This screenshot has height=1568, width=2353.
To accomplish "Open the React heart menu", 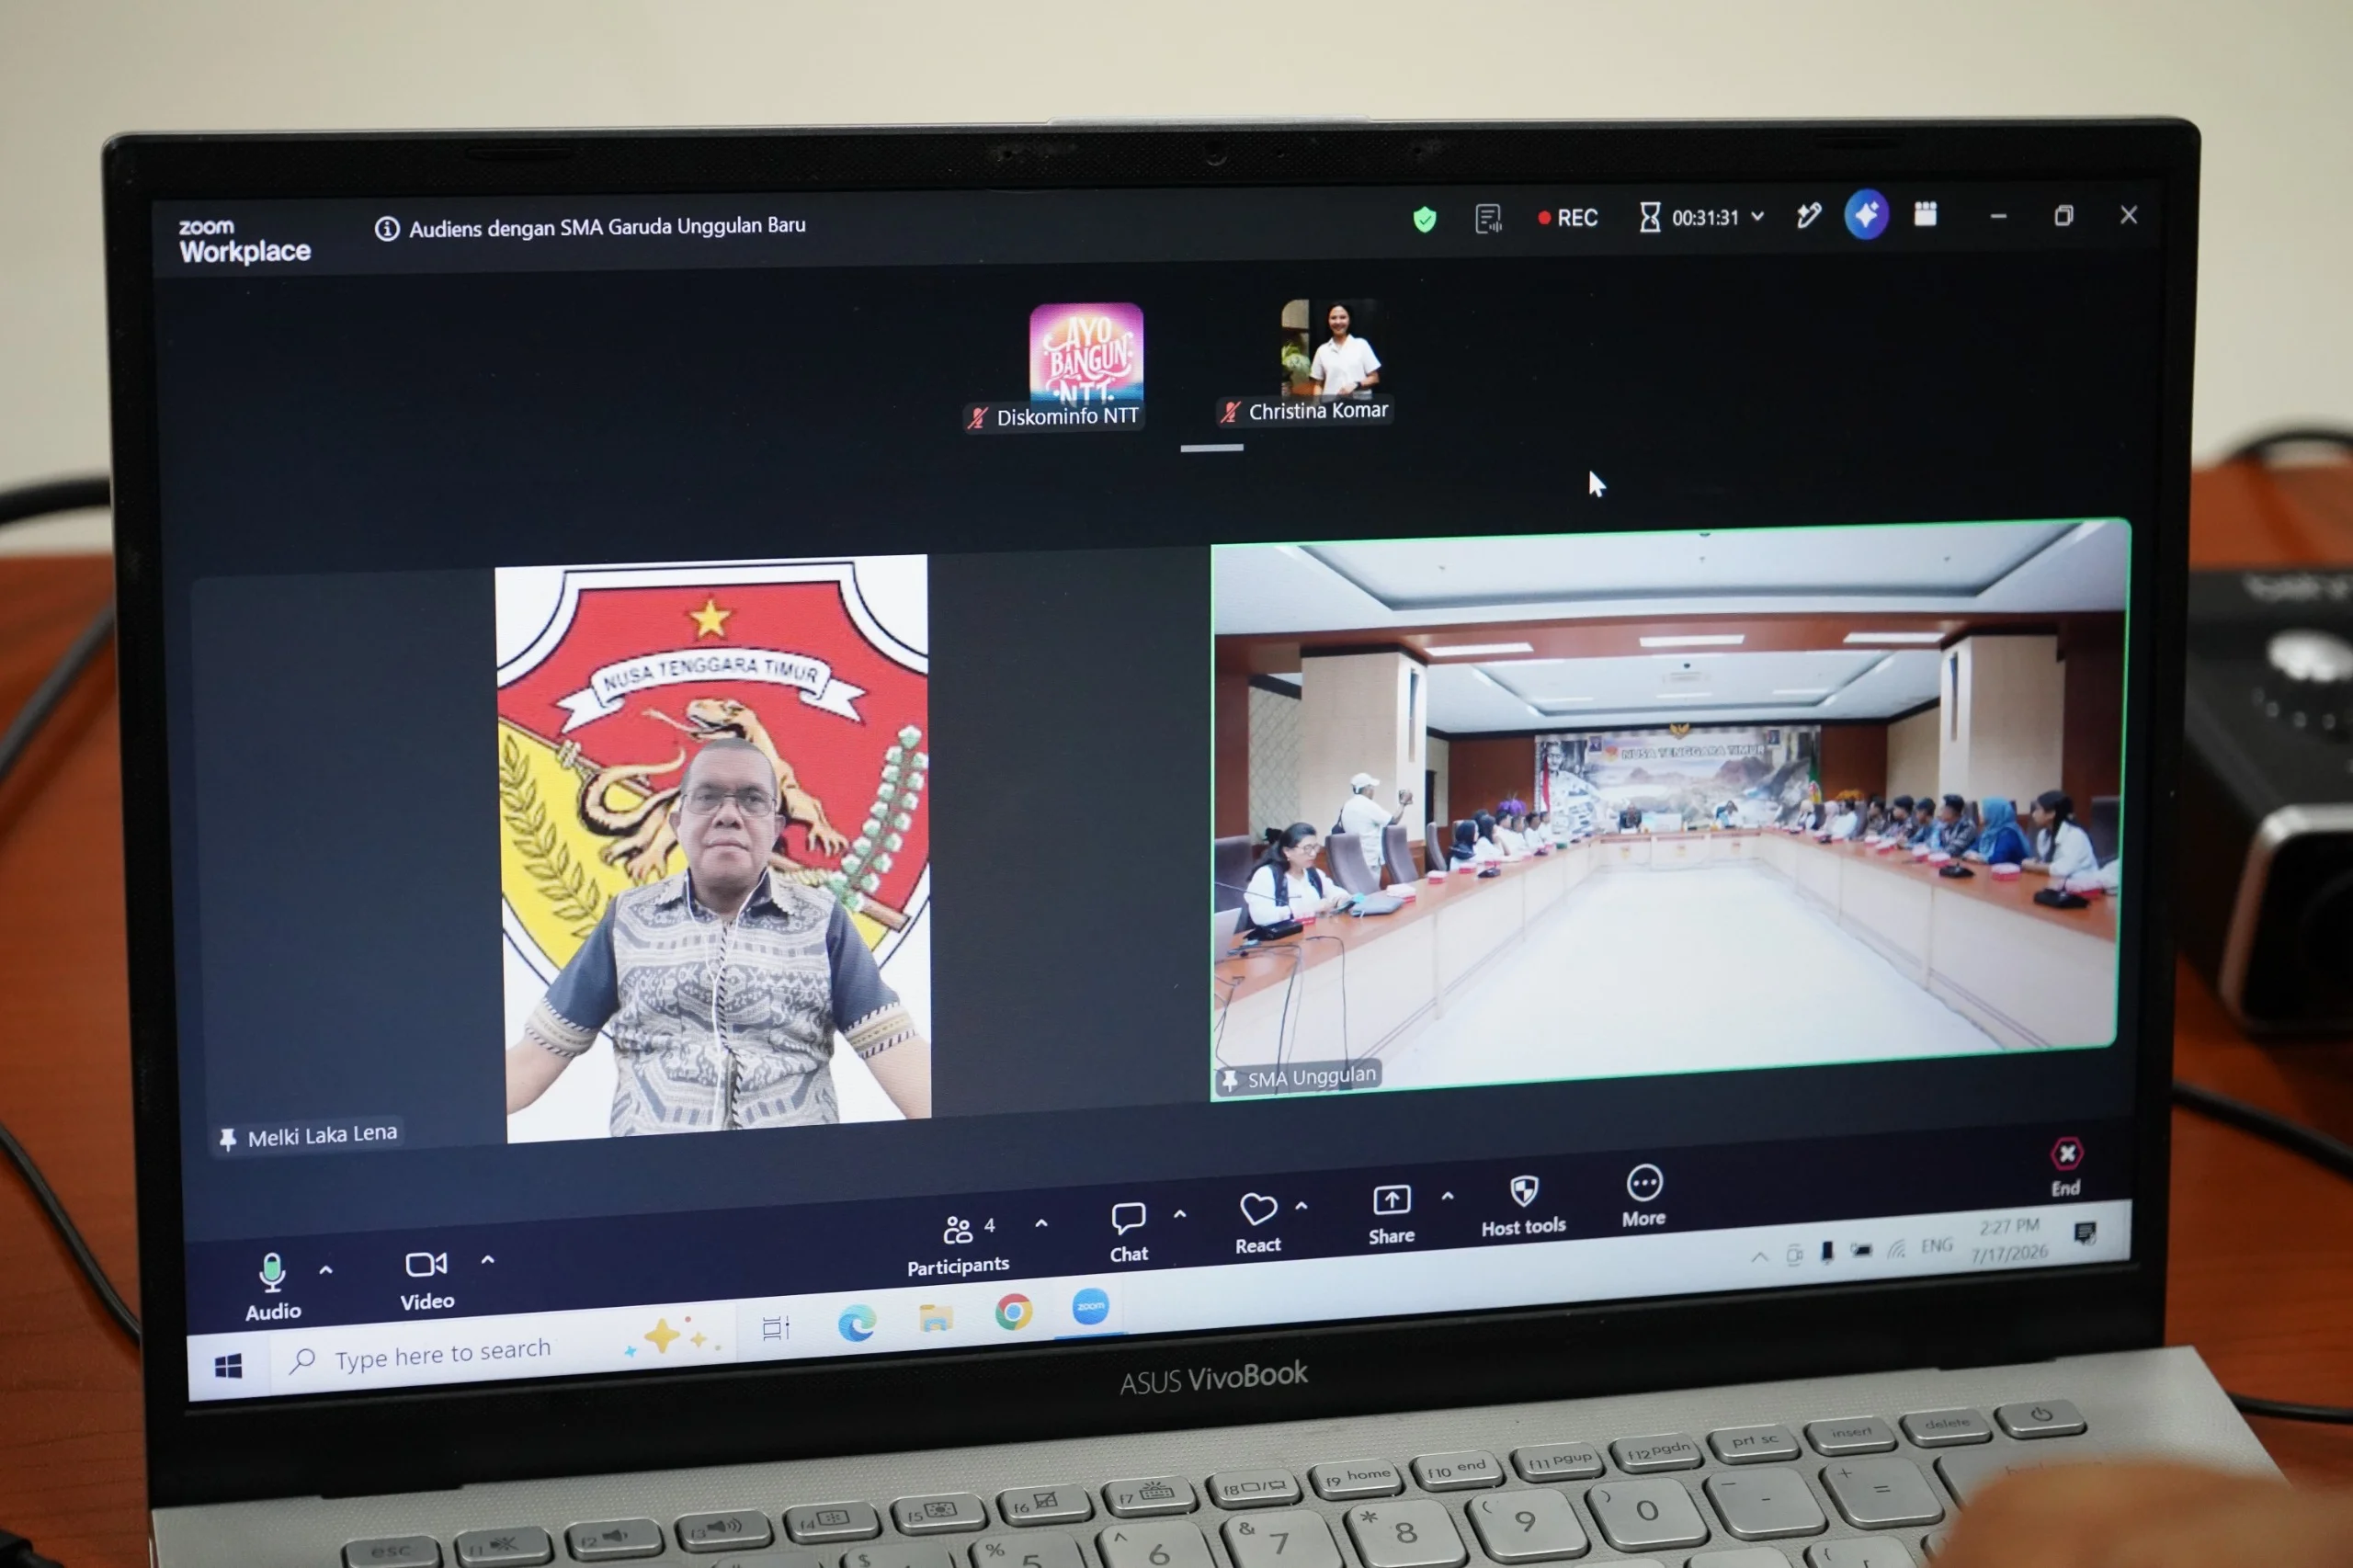I will (1257, 1224).
